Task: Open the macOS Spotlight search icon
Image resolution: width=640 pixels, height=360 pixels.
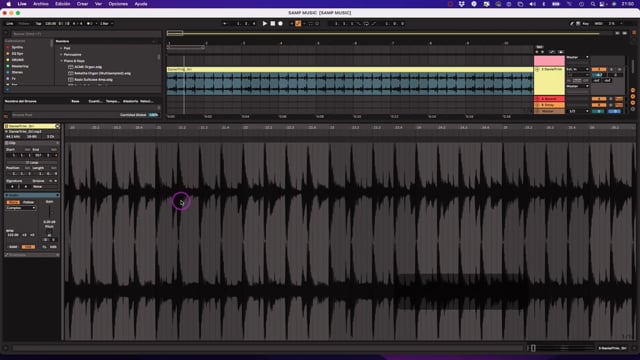Action: point(593,4)
